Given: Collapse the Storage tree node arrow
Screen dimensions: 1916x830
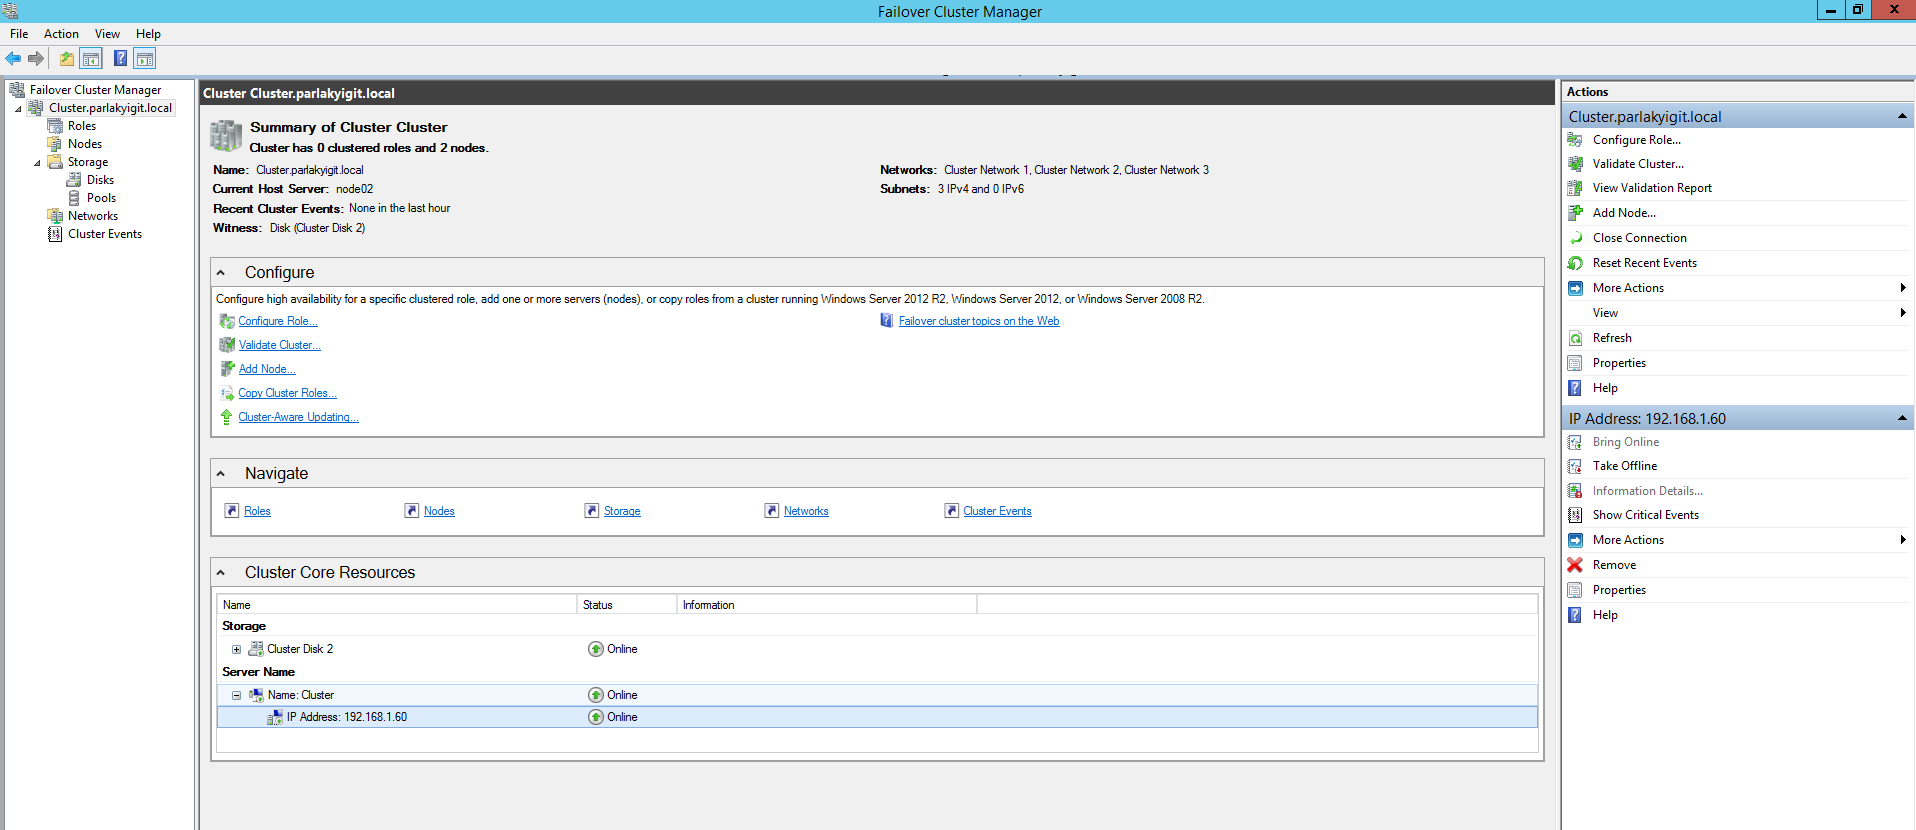Looking at the screenshot, I should point(37,162).
